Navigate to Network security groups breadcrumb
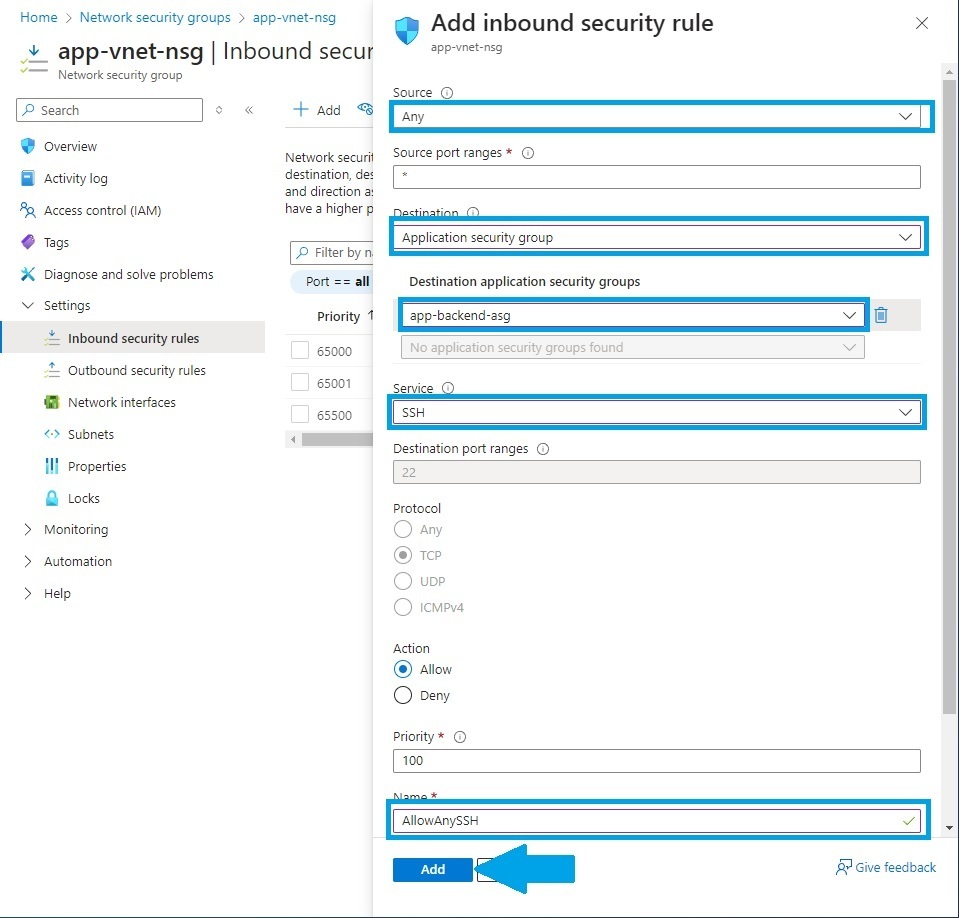The width and height of the screenshot is (959, 918). (x=155, y=17)
